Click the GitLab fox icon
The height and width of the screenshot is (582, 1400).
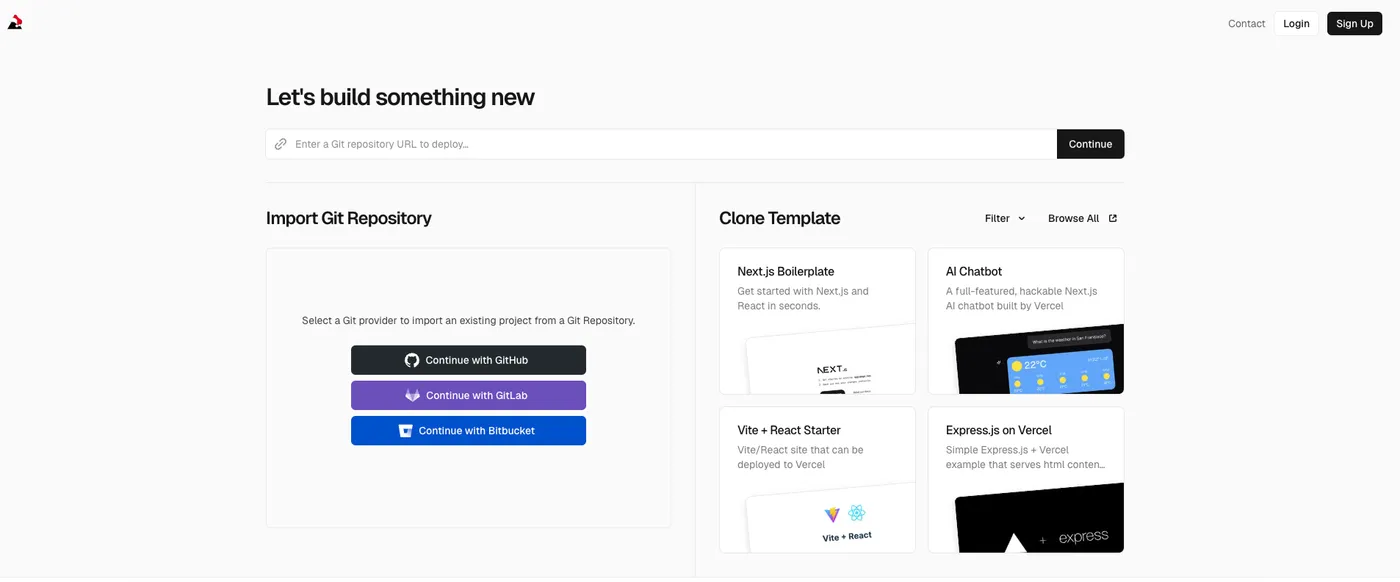pyautogui.click(x=412, y=395)
